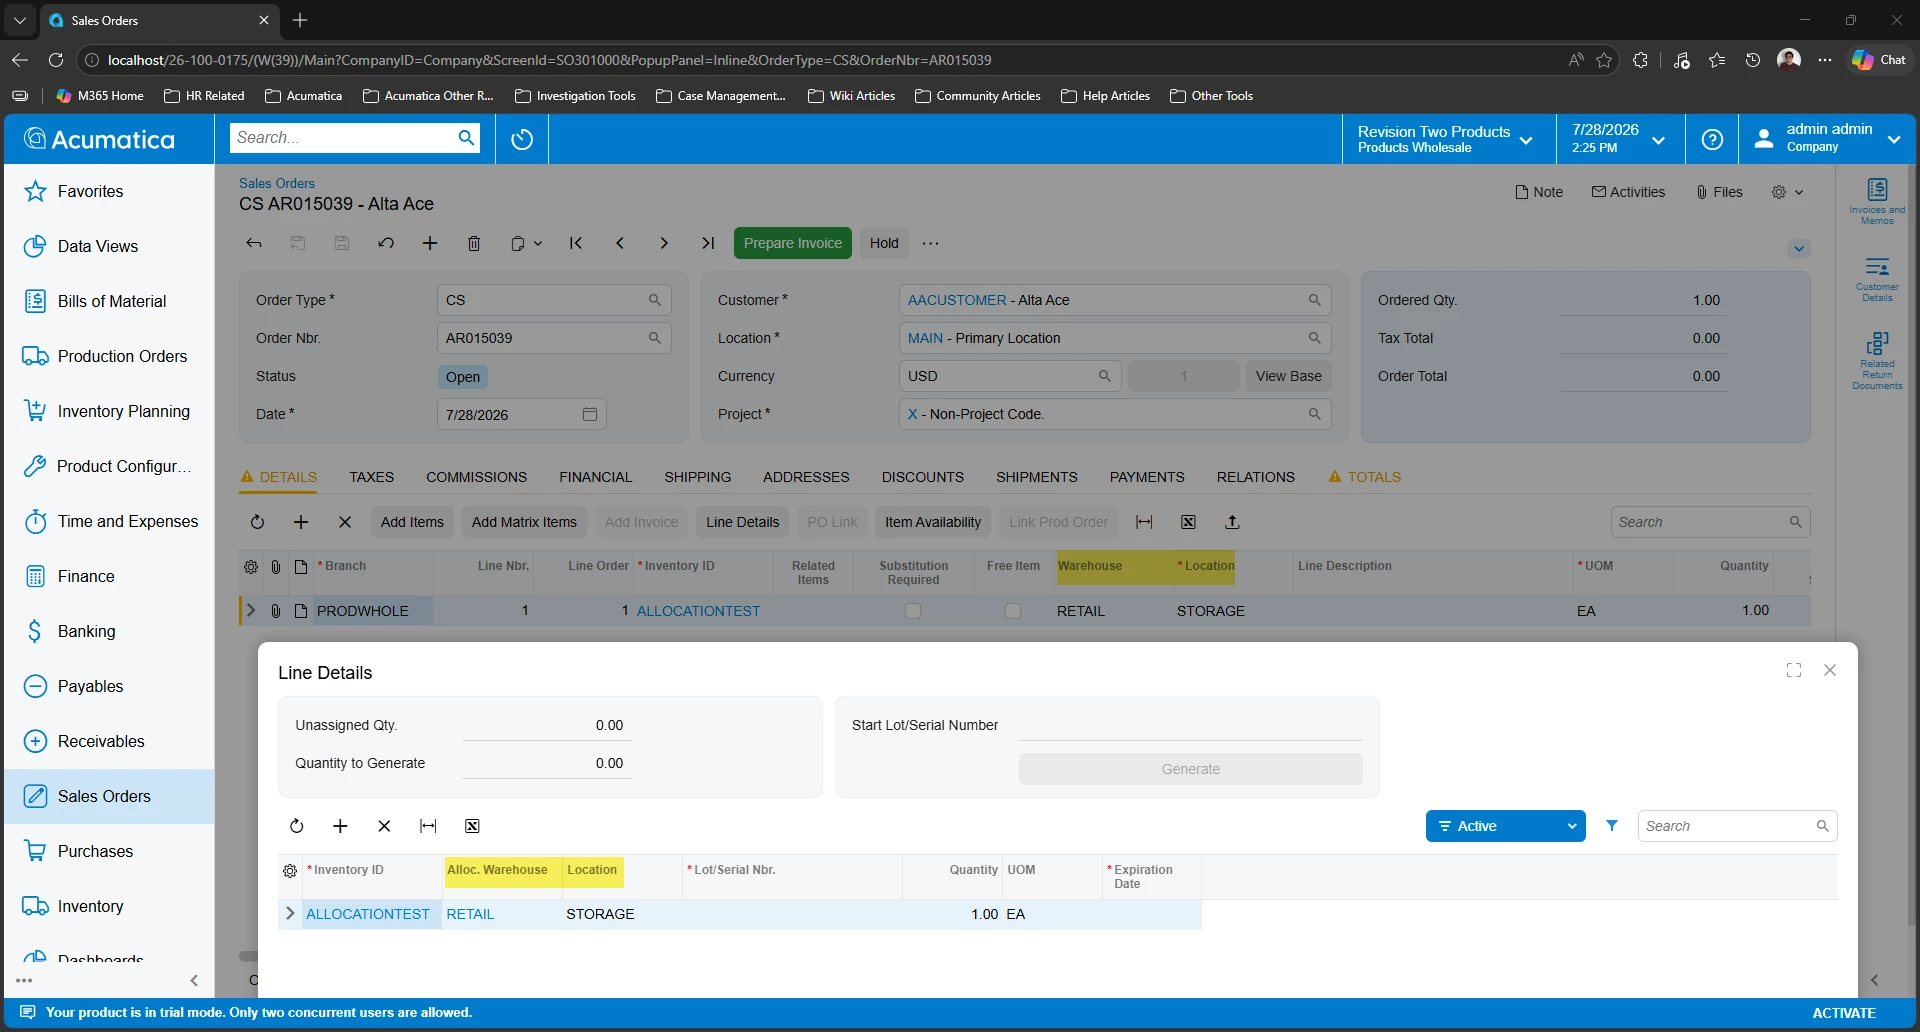
Task: Expand the PRODWHOLE line row
Action: coord(251,610)
